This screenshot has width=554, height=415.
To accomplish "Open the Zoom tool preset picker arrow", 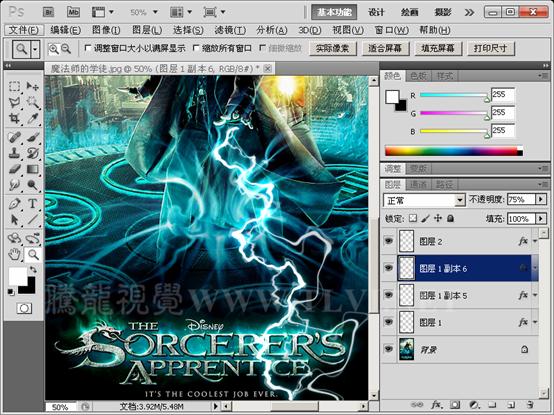I will [x=35, y=49].
